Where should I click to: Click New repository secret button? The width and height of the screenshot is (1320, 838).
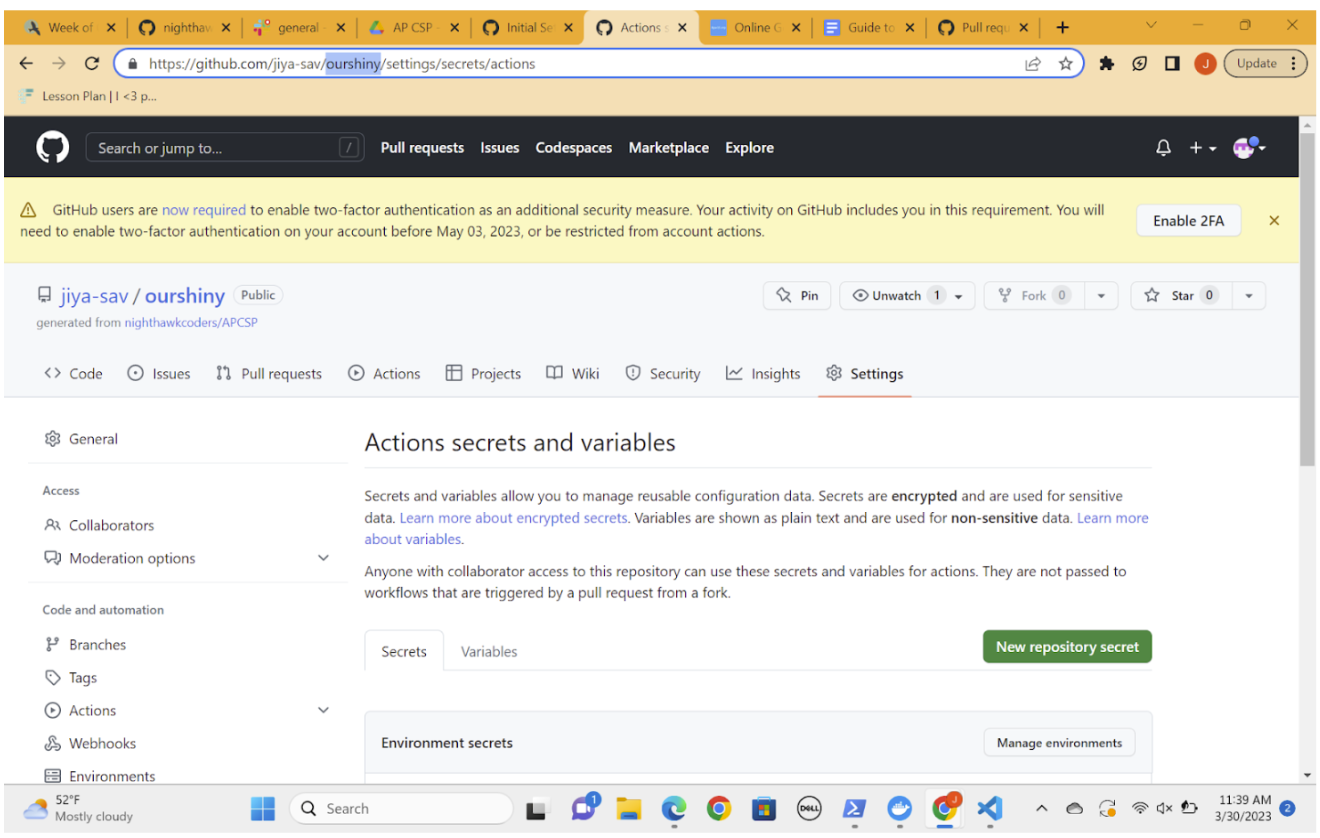1067,647
